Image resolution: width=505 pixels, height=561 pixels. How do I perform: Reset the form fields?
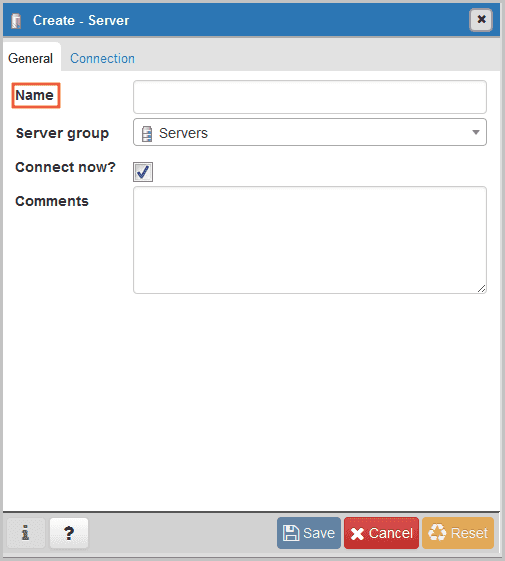click(458, 533)
